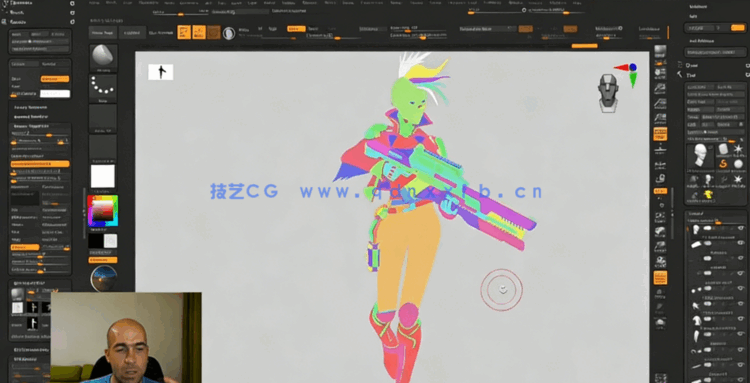Select the first subtool's white thumbnail
This screenshot has width=750, height=383.
click(696, 230)
